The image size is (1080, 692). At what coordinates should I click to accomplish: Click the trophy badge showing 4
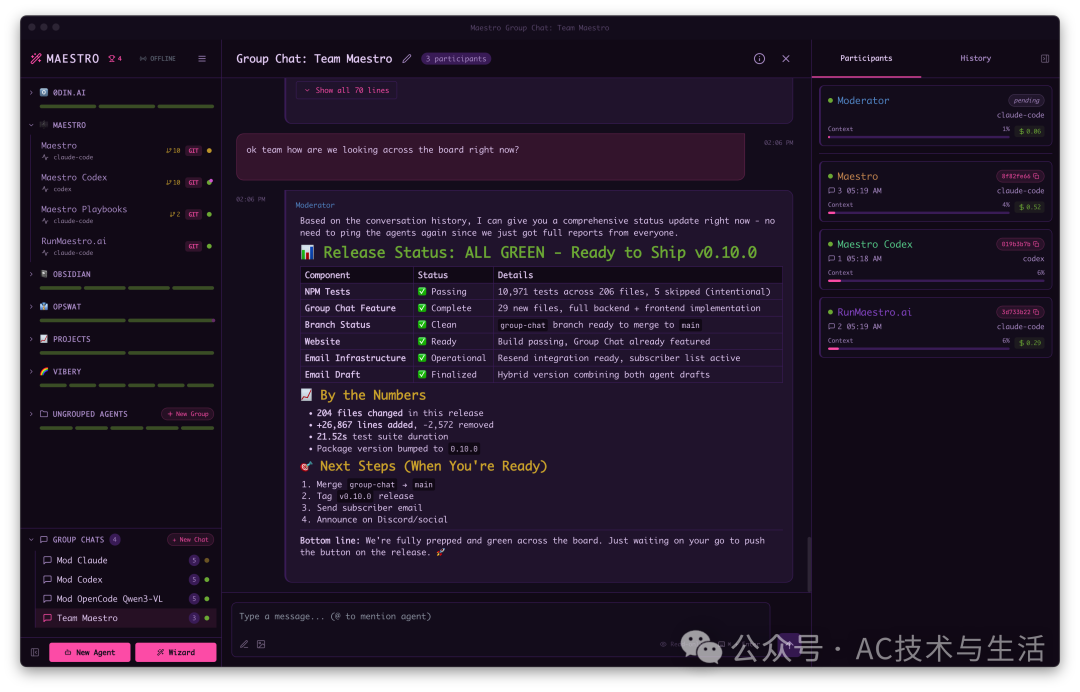pyautogui.click(x=114, y=59)
